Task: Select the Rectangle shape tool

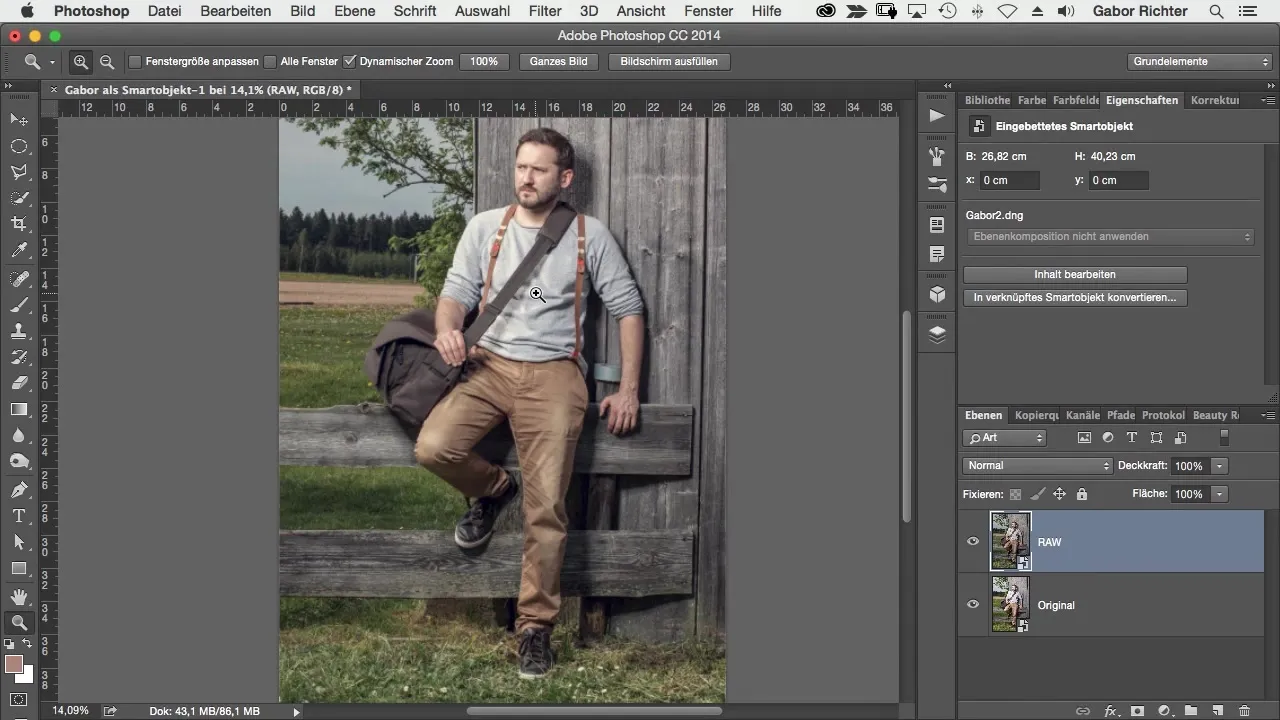Action: pos(19,568)
